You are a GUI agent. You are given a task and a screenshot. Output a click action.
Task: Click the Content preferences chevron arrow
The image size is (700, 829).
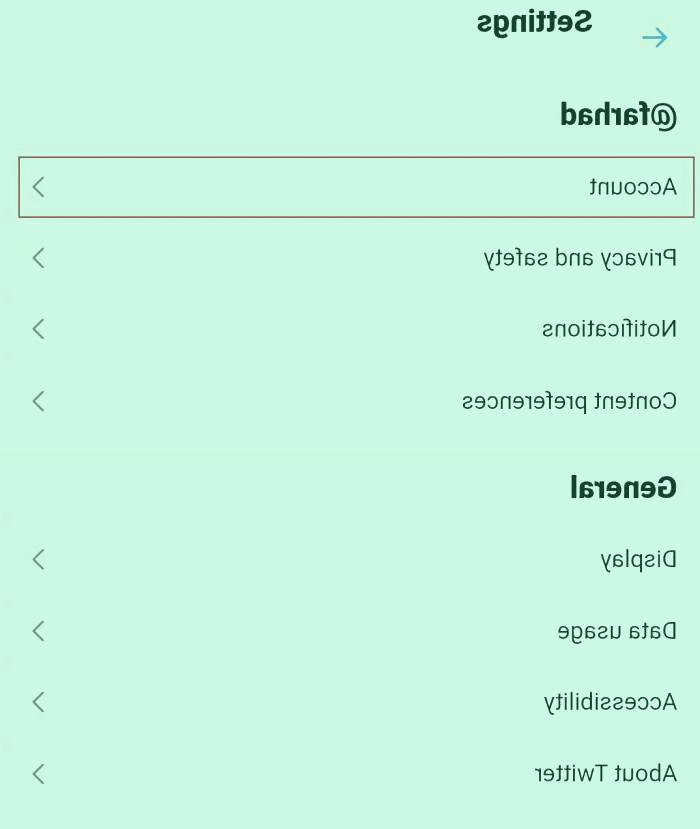pos(39,401)
